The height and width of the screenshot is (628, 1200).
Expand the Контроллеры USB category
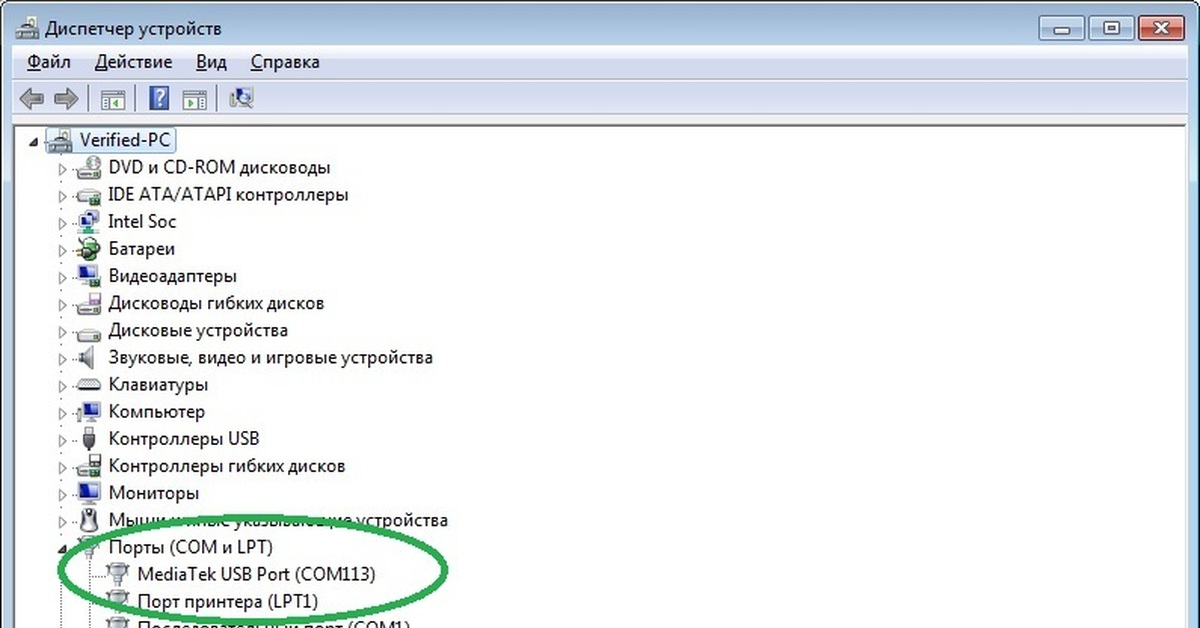click(63, 439)
